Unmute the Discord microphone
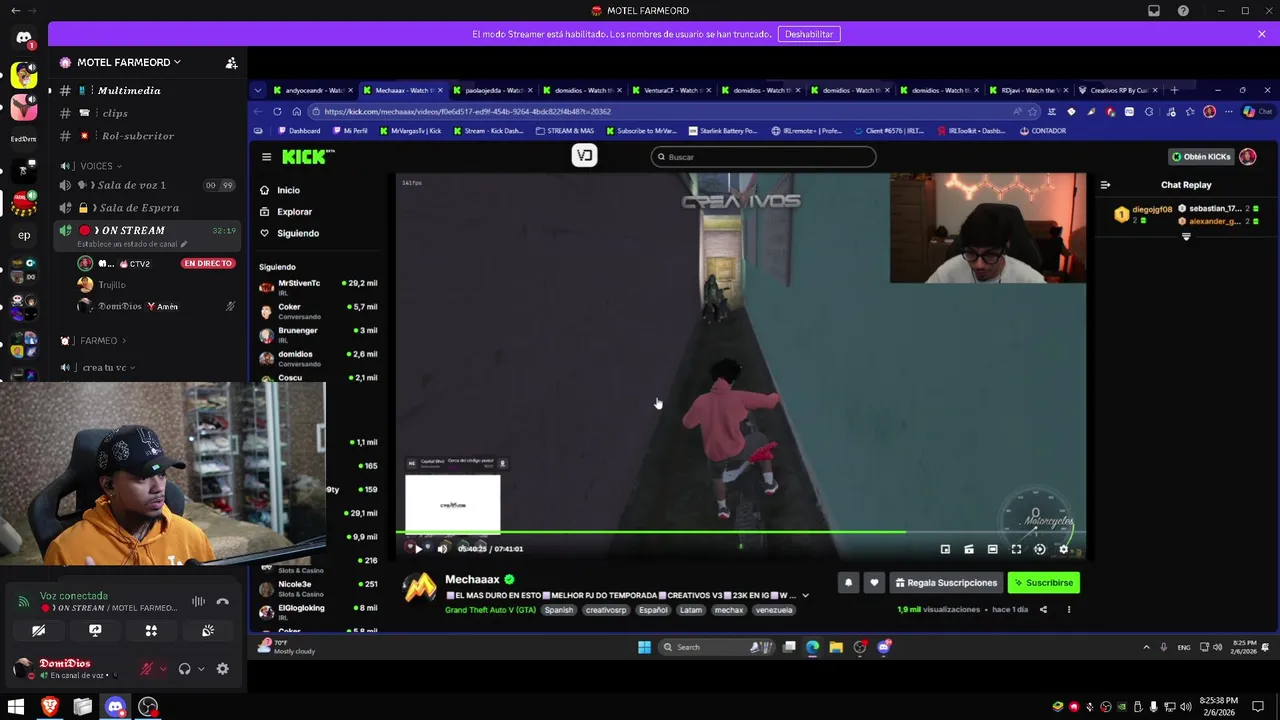 (x=147, y=669)
